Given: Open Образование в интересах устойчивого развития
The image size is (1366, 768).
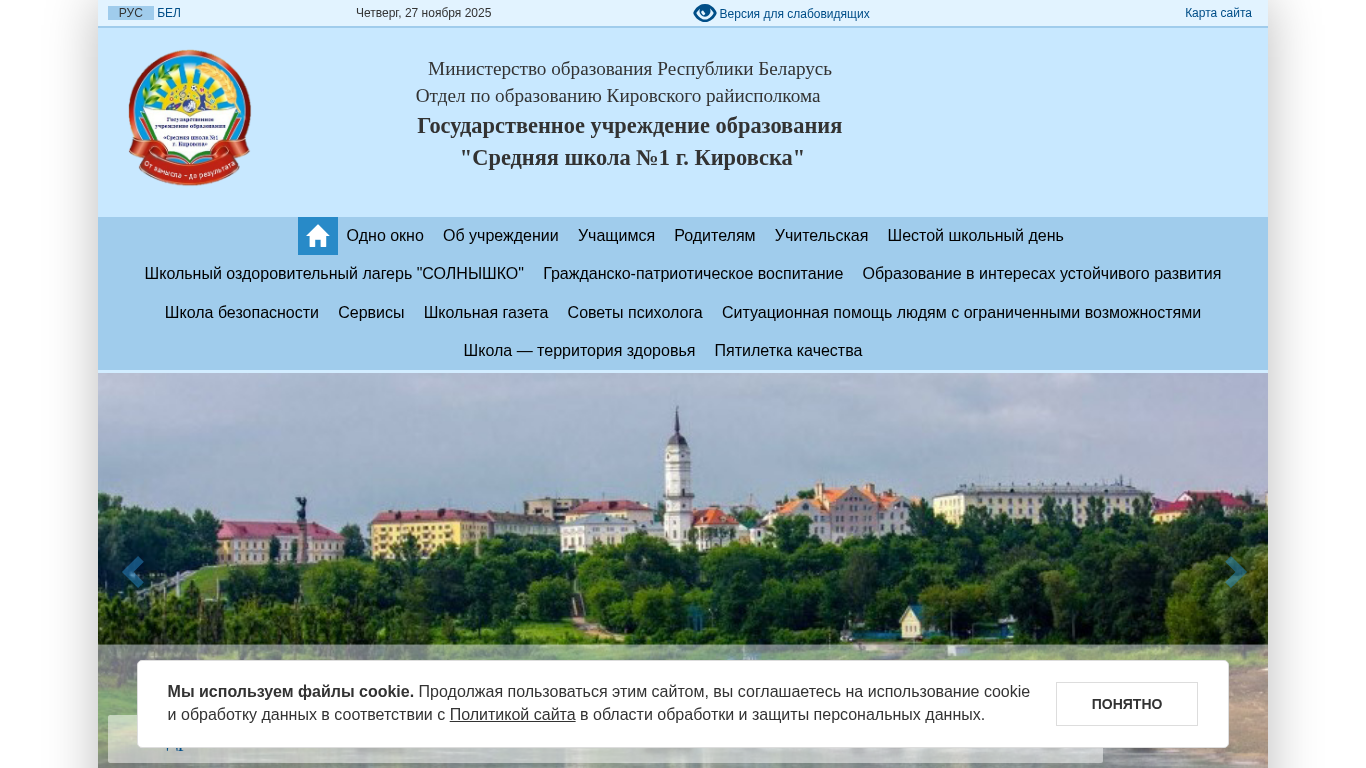Looking at the screenshot, I should 1042,274.
